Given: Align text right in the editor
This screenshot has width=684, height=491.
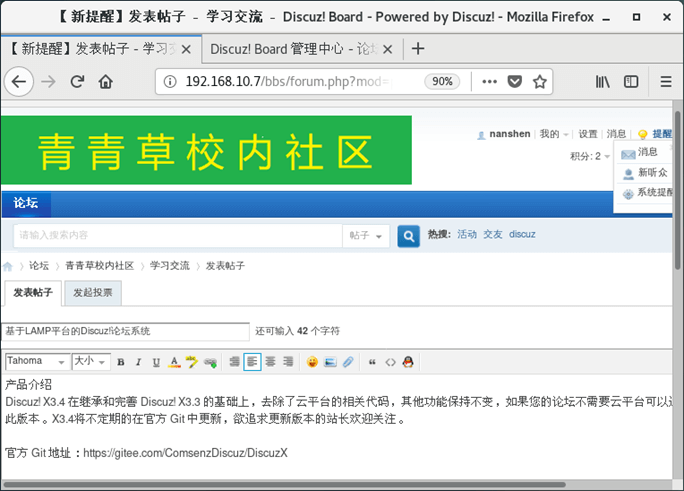Looking at the screenshot, I should 288,361.
